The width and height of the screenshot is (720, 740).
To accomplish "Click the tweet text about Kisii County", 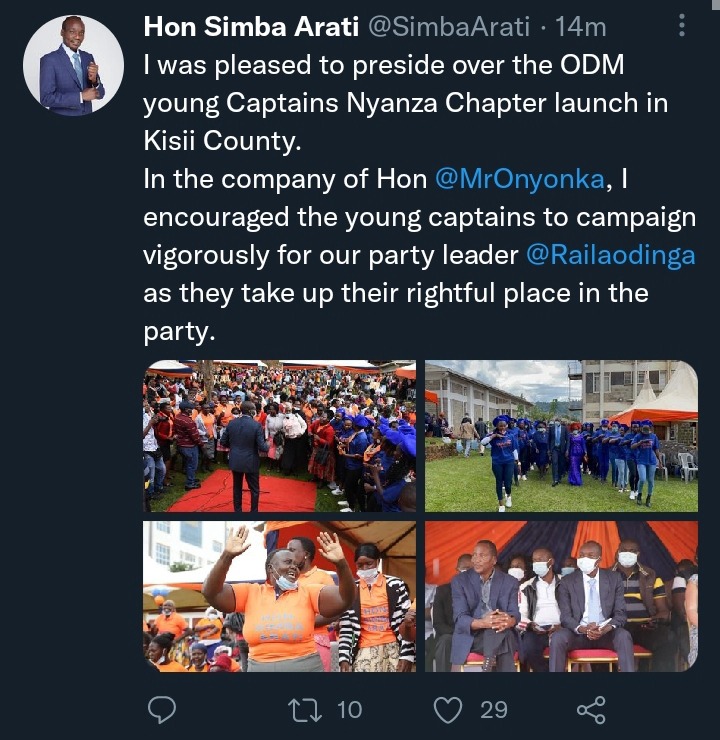I will coord(222,141).
